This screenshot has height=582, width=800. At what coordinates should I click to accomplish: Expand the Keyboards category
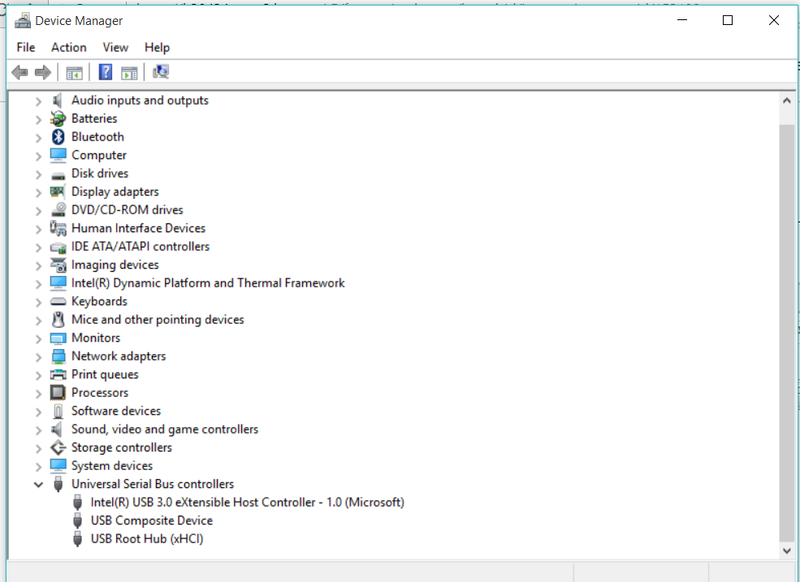coord(38,302)
